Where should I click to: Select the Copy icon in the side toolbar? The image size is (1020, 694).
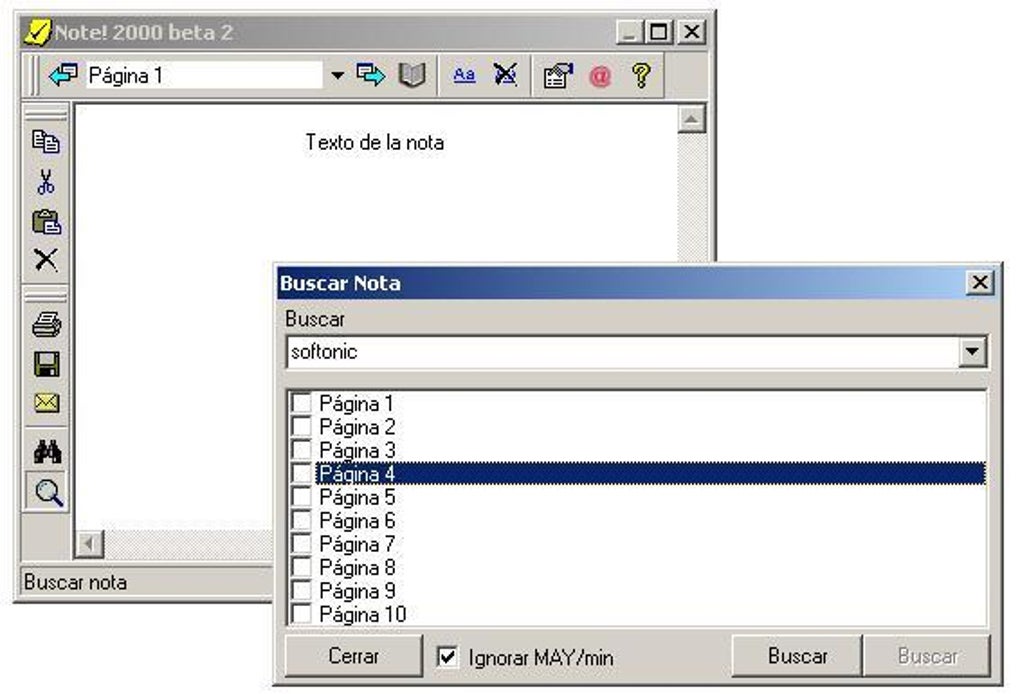coord(44,142)
